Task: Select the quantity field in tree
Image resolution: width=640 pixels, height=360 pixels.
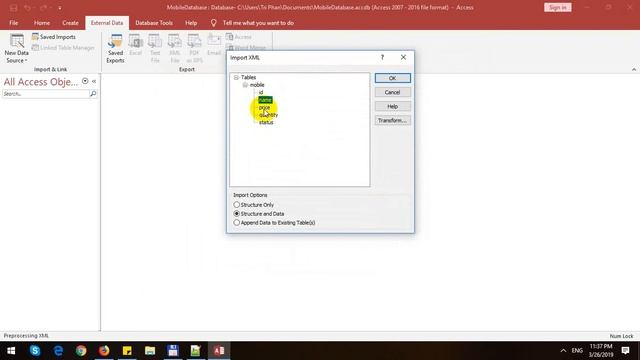Action: (268, 115)
